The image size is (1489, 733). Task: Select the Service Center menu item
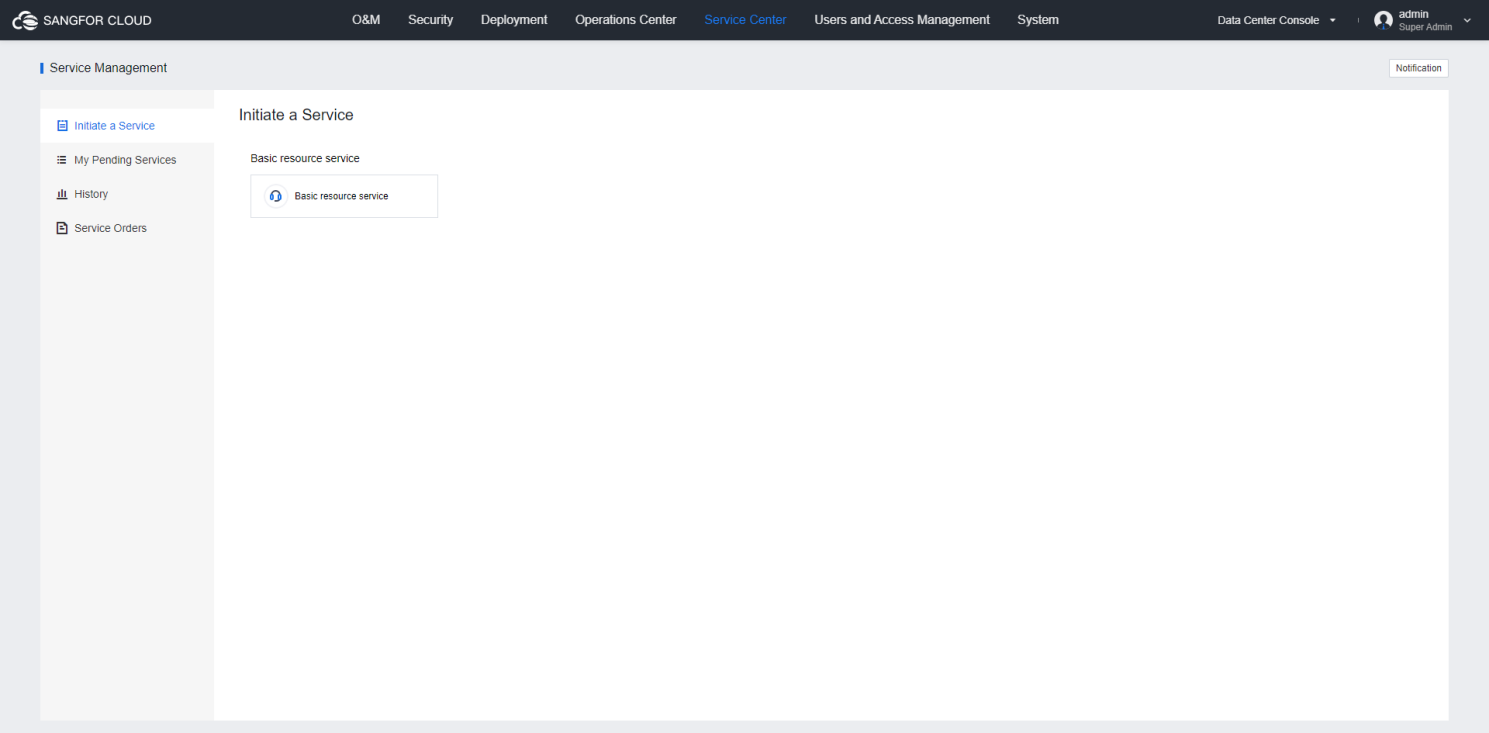click(x=745, y=20)
